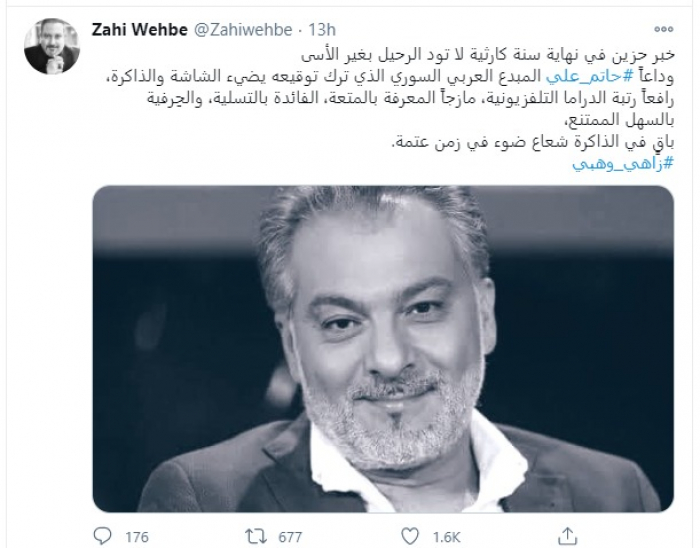
Task: Click the 677 retweets count
Action: click(x=290, y=536)
